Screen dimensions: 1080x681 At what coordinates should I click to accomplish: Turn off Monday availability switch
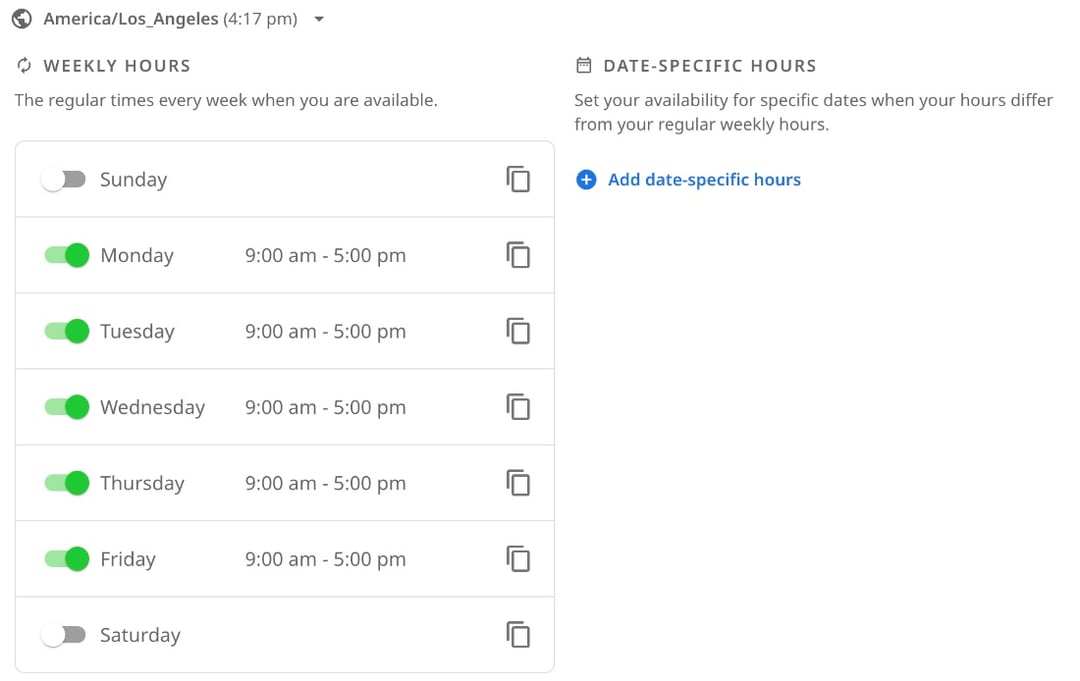point(67,255)
